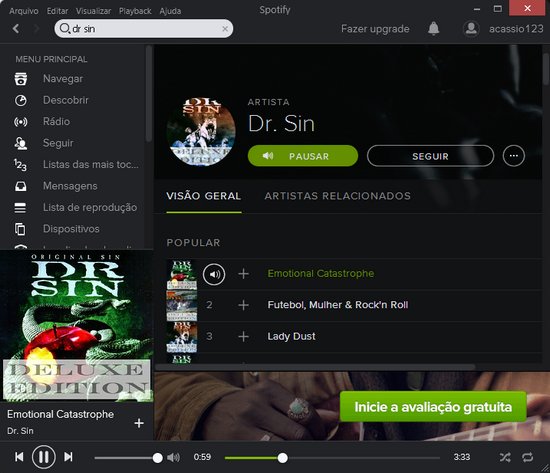
Task: Click the Lady Dust album thumbnail
Action: (182, 337)
